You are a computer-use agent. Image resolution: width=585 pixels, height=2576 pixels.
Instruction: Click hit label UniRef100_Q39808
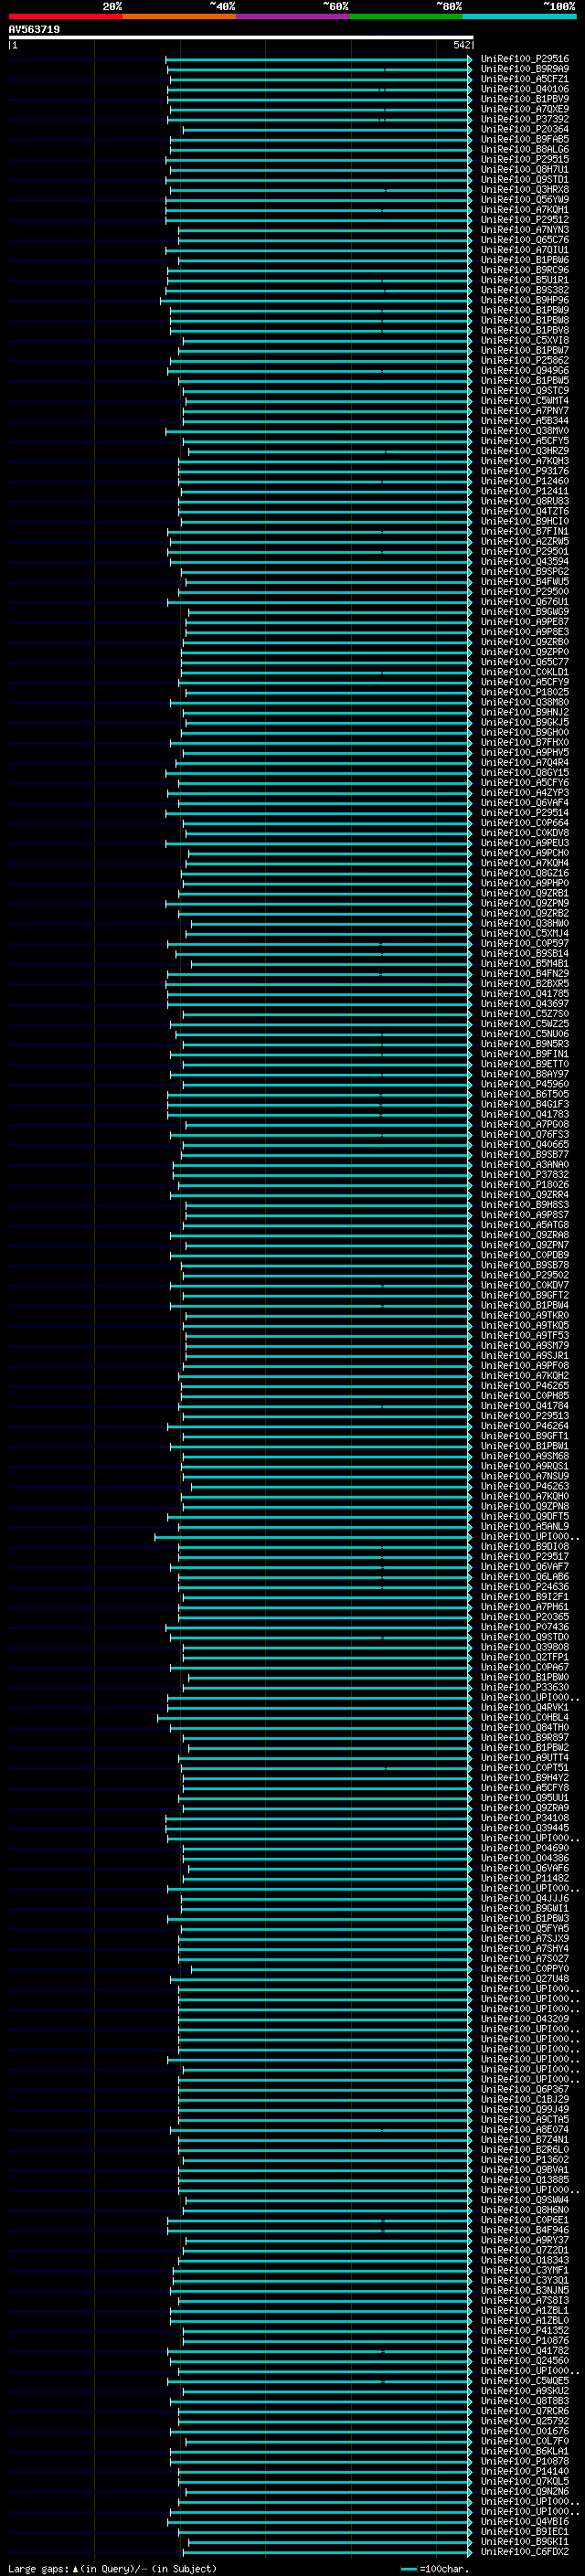525,1646
